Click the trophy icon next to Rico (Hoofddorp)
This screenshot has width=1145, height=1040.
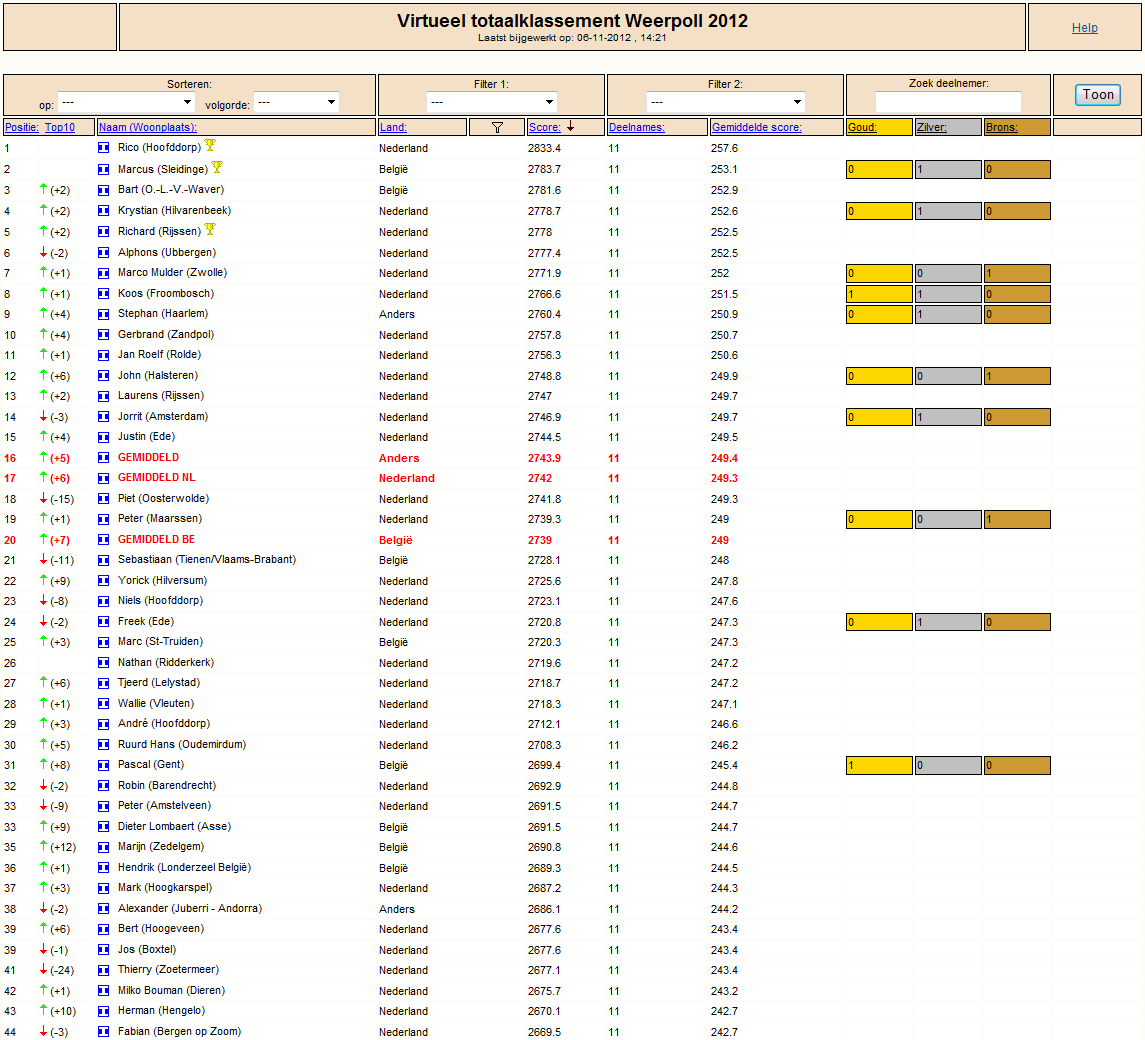point(210,145)
